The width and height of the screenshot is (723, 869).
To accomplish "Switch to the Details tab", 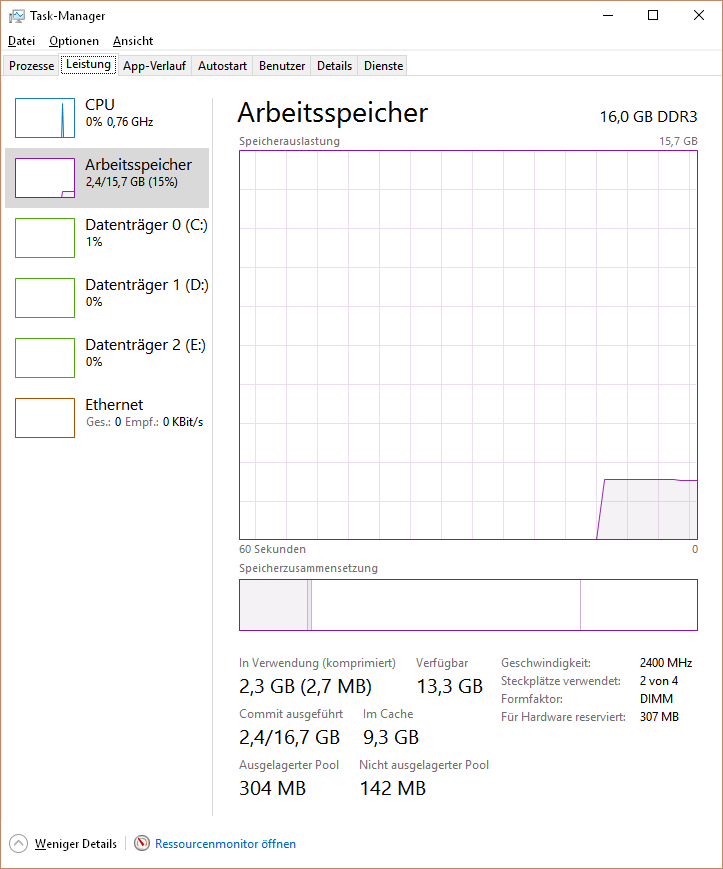I will pos(334,65).
